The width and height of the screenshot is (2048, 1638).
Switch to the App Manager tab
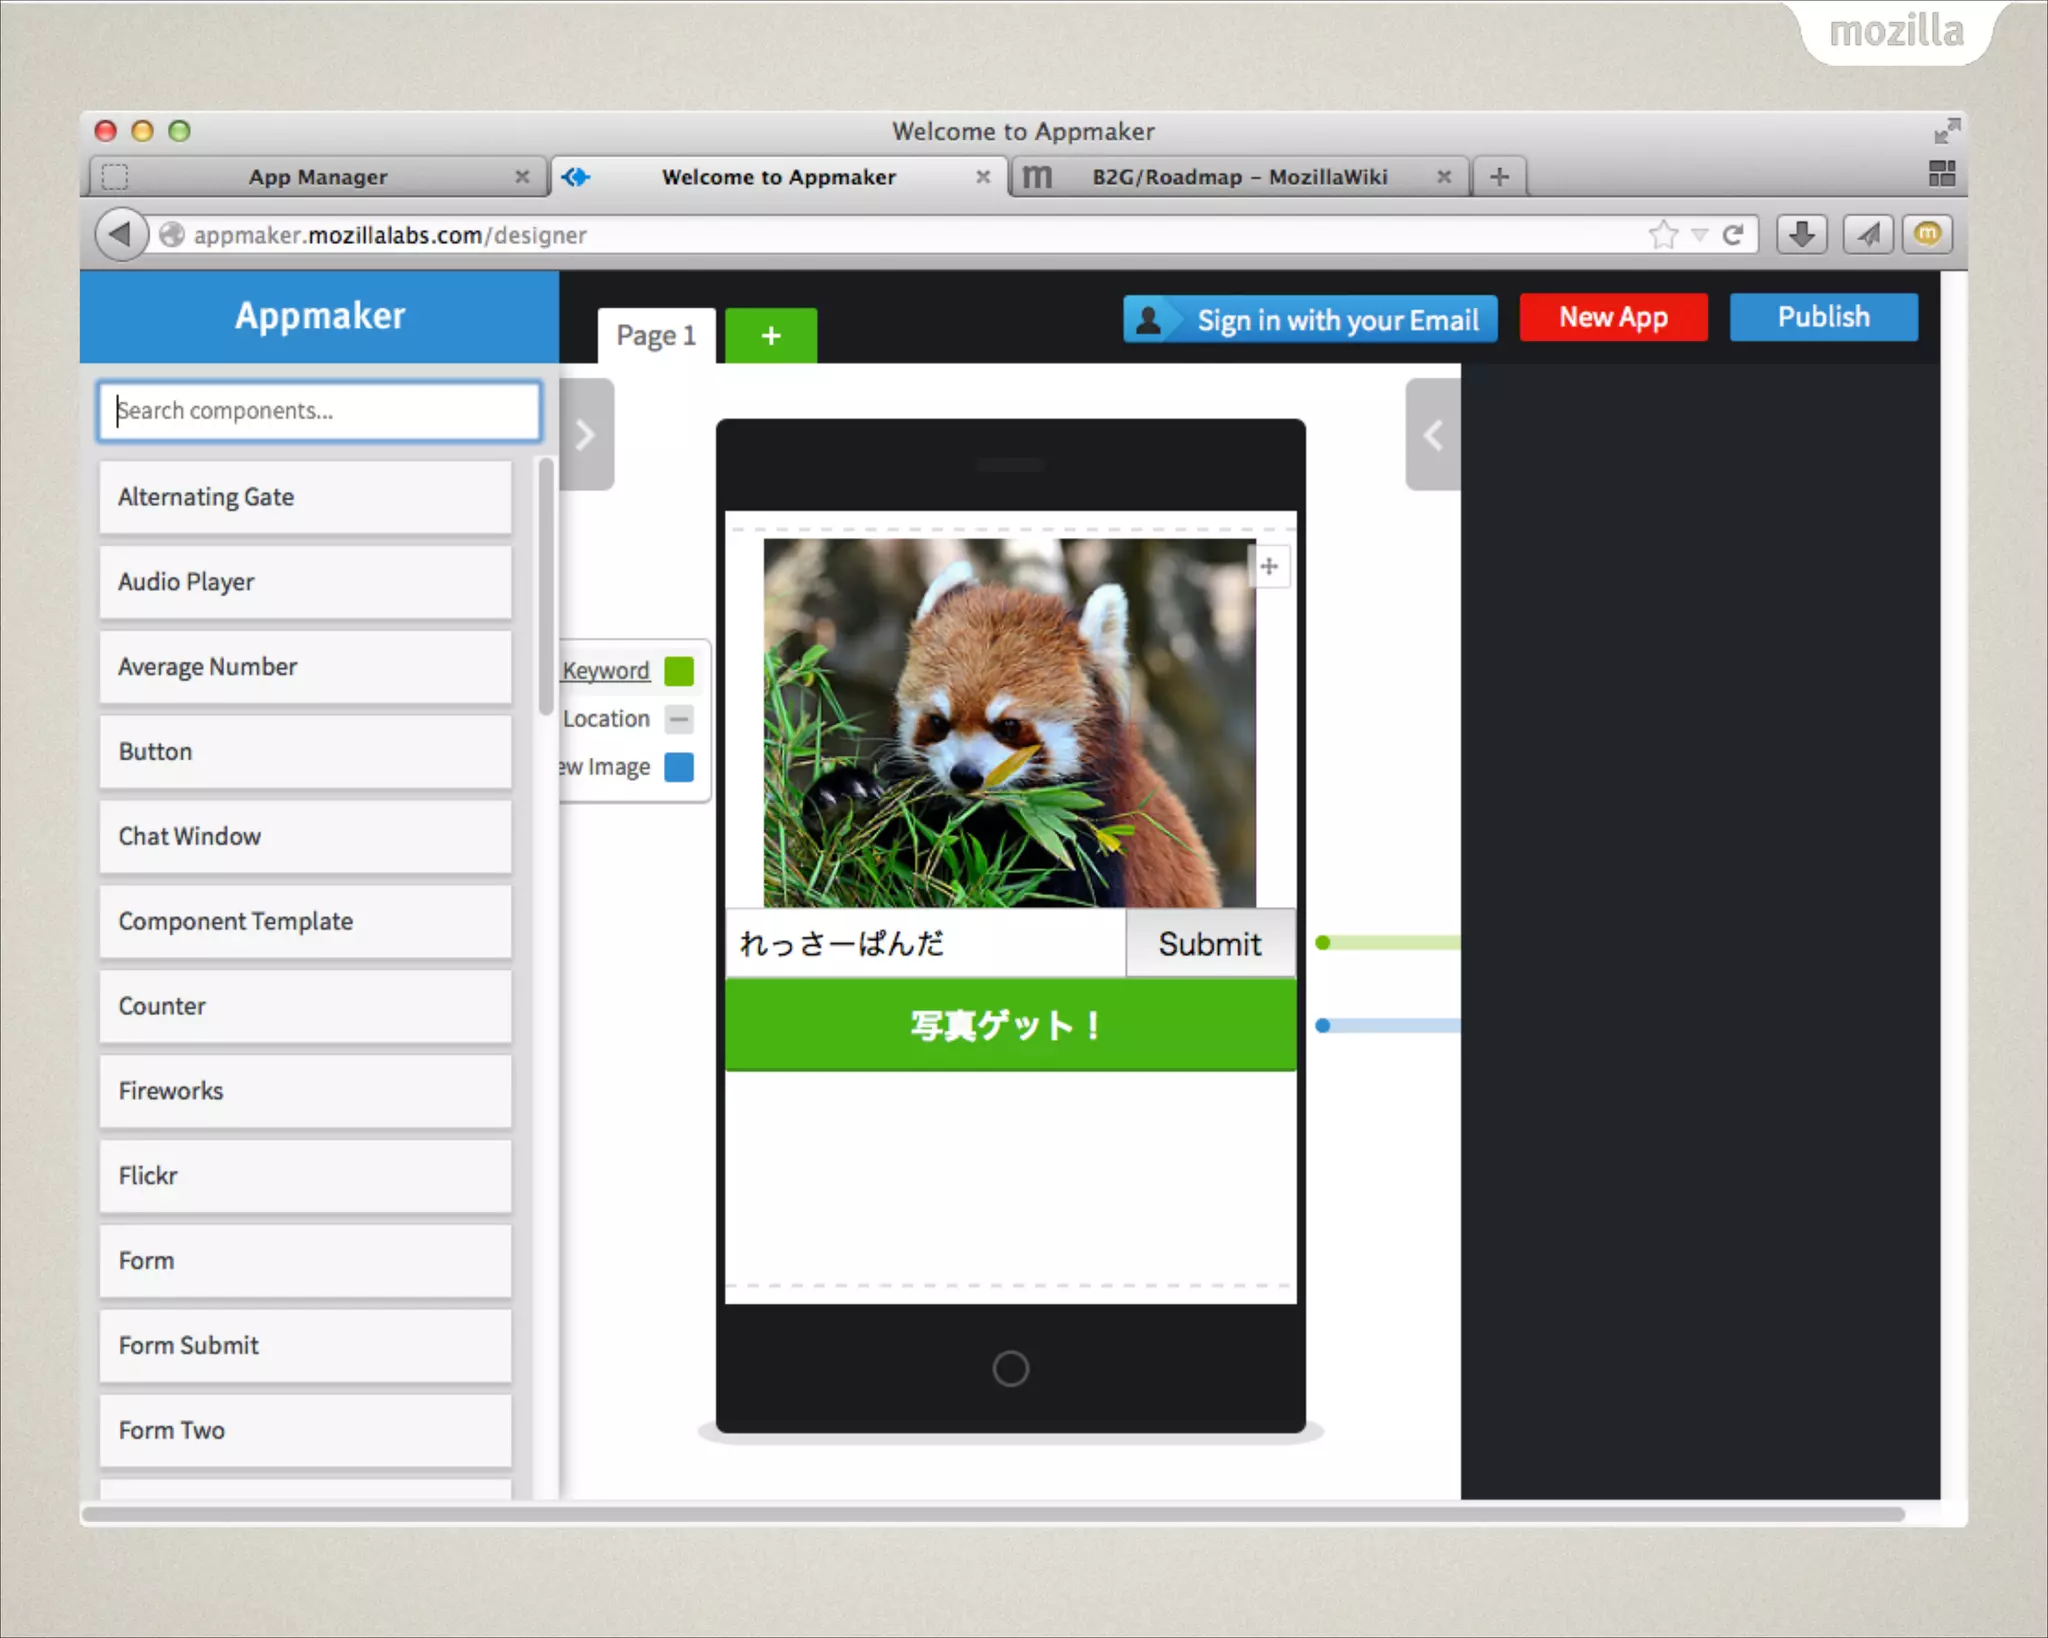317,177
